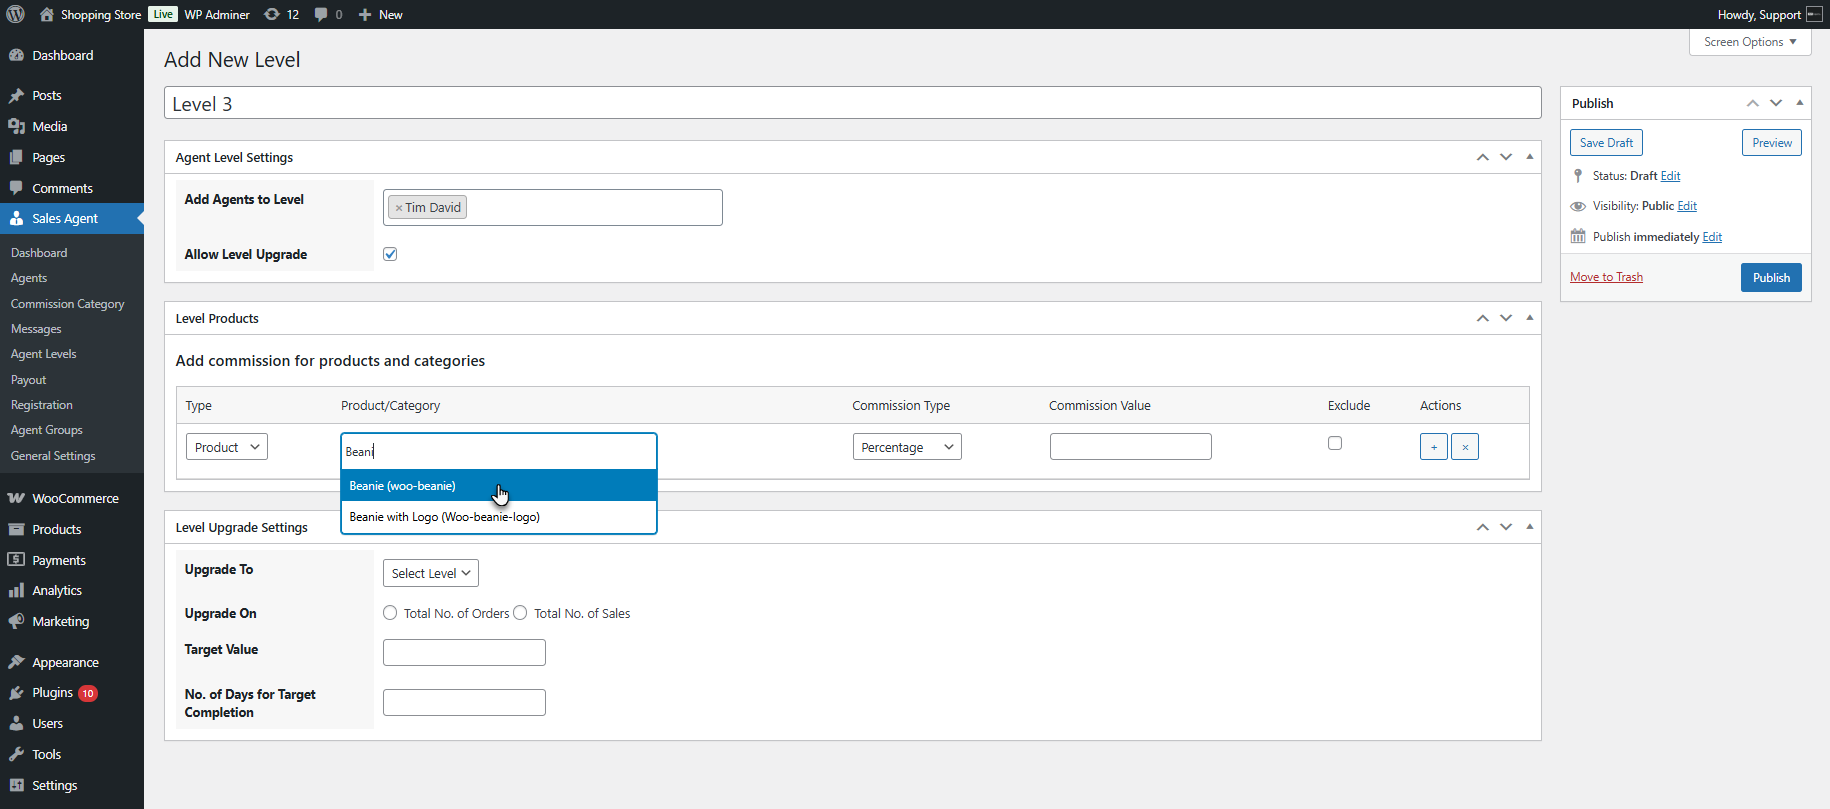Screen dimensions: 1830x809
Task: Click the Analytics bar chart icon
Action: pos(16,591)
